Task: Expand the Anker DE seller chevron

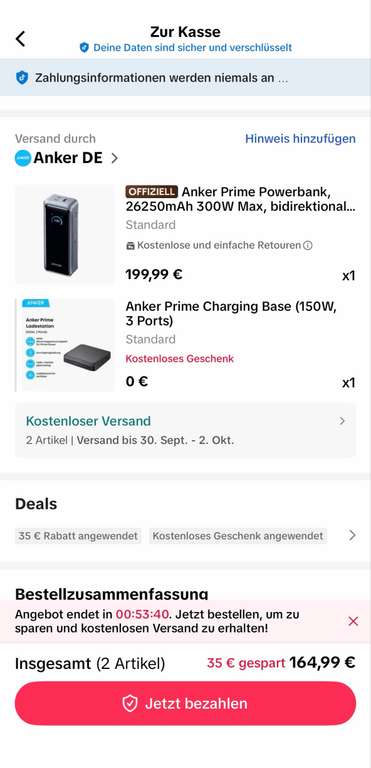Action: coord(114,158)
